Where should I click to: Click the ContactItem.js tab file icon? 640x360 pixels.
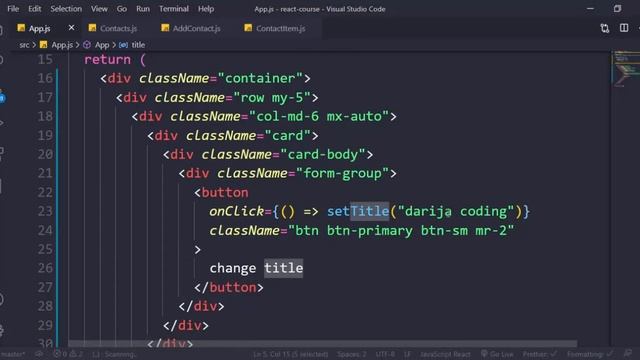[248, 28]
